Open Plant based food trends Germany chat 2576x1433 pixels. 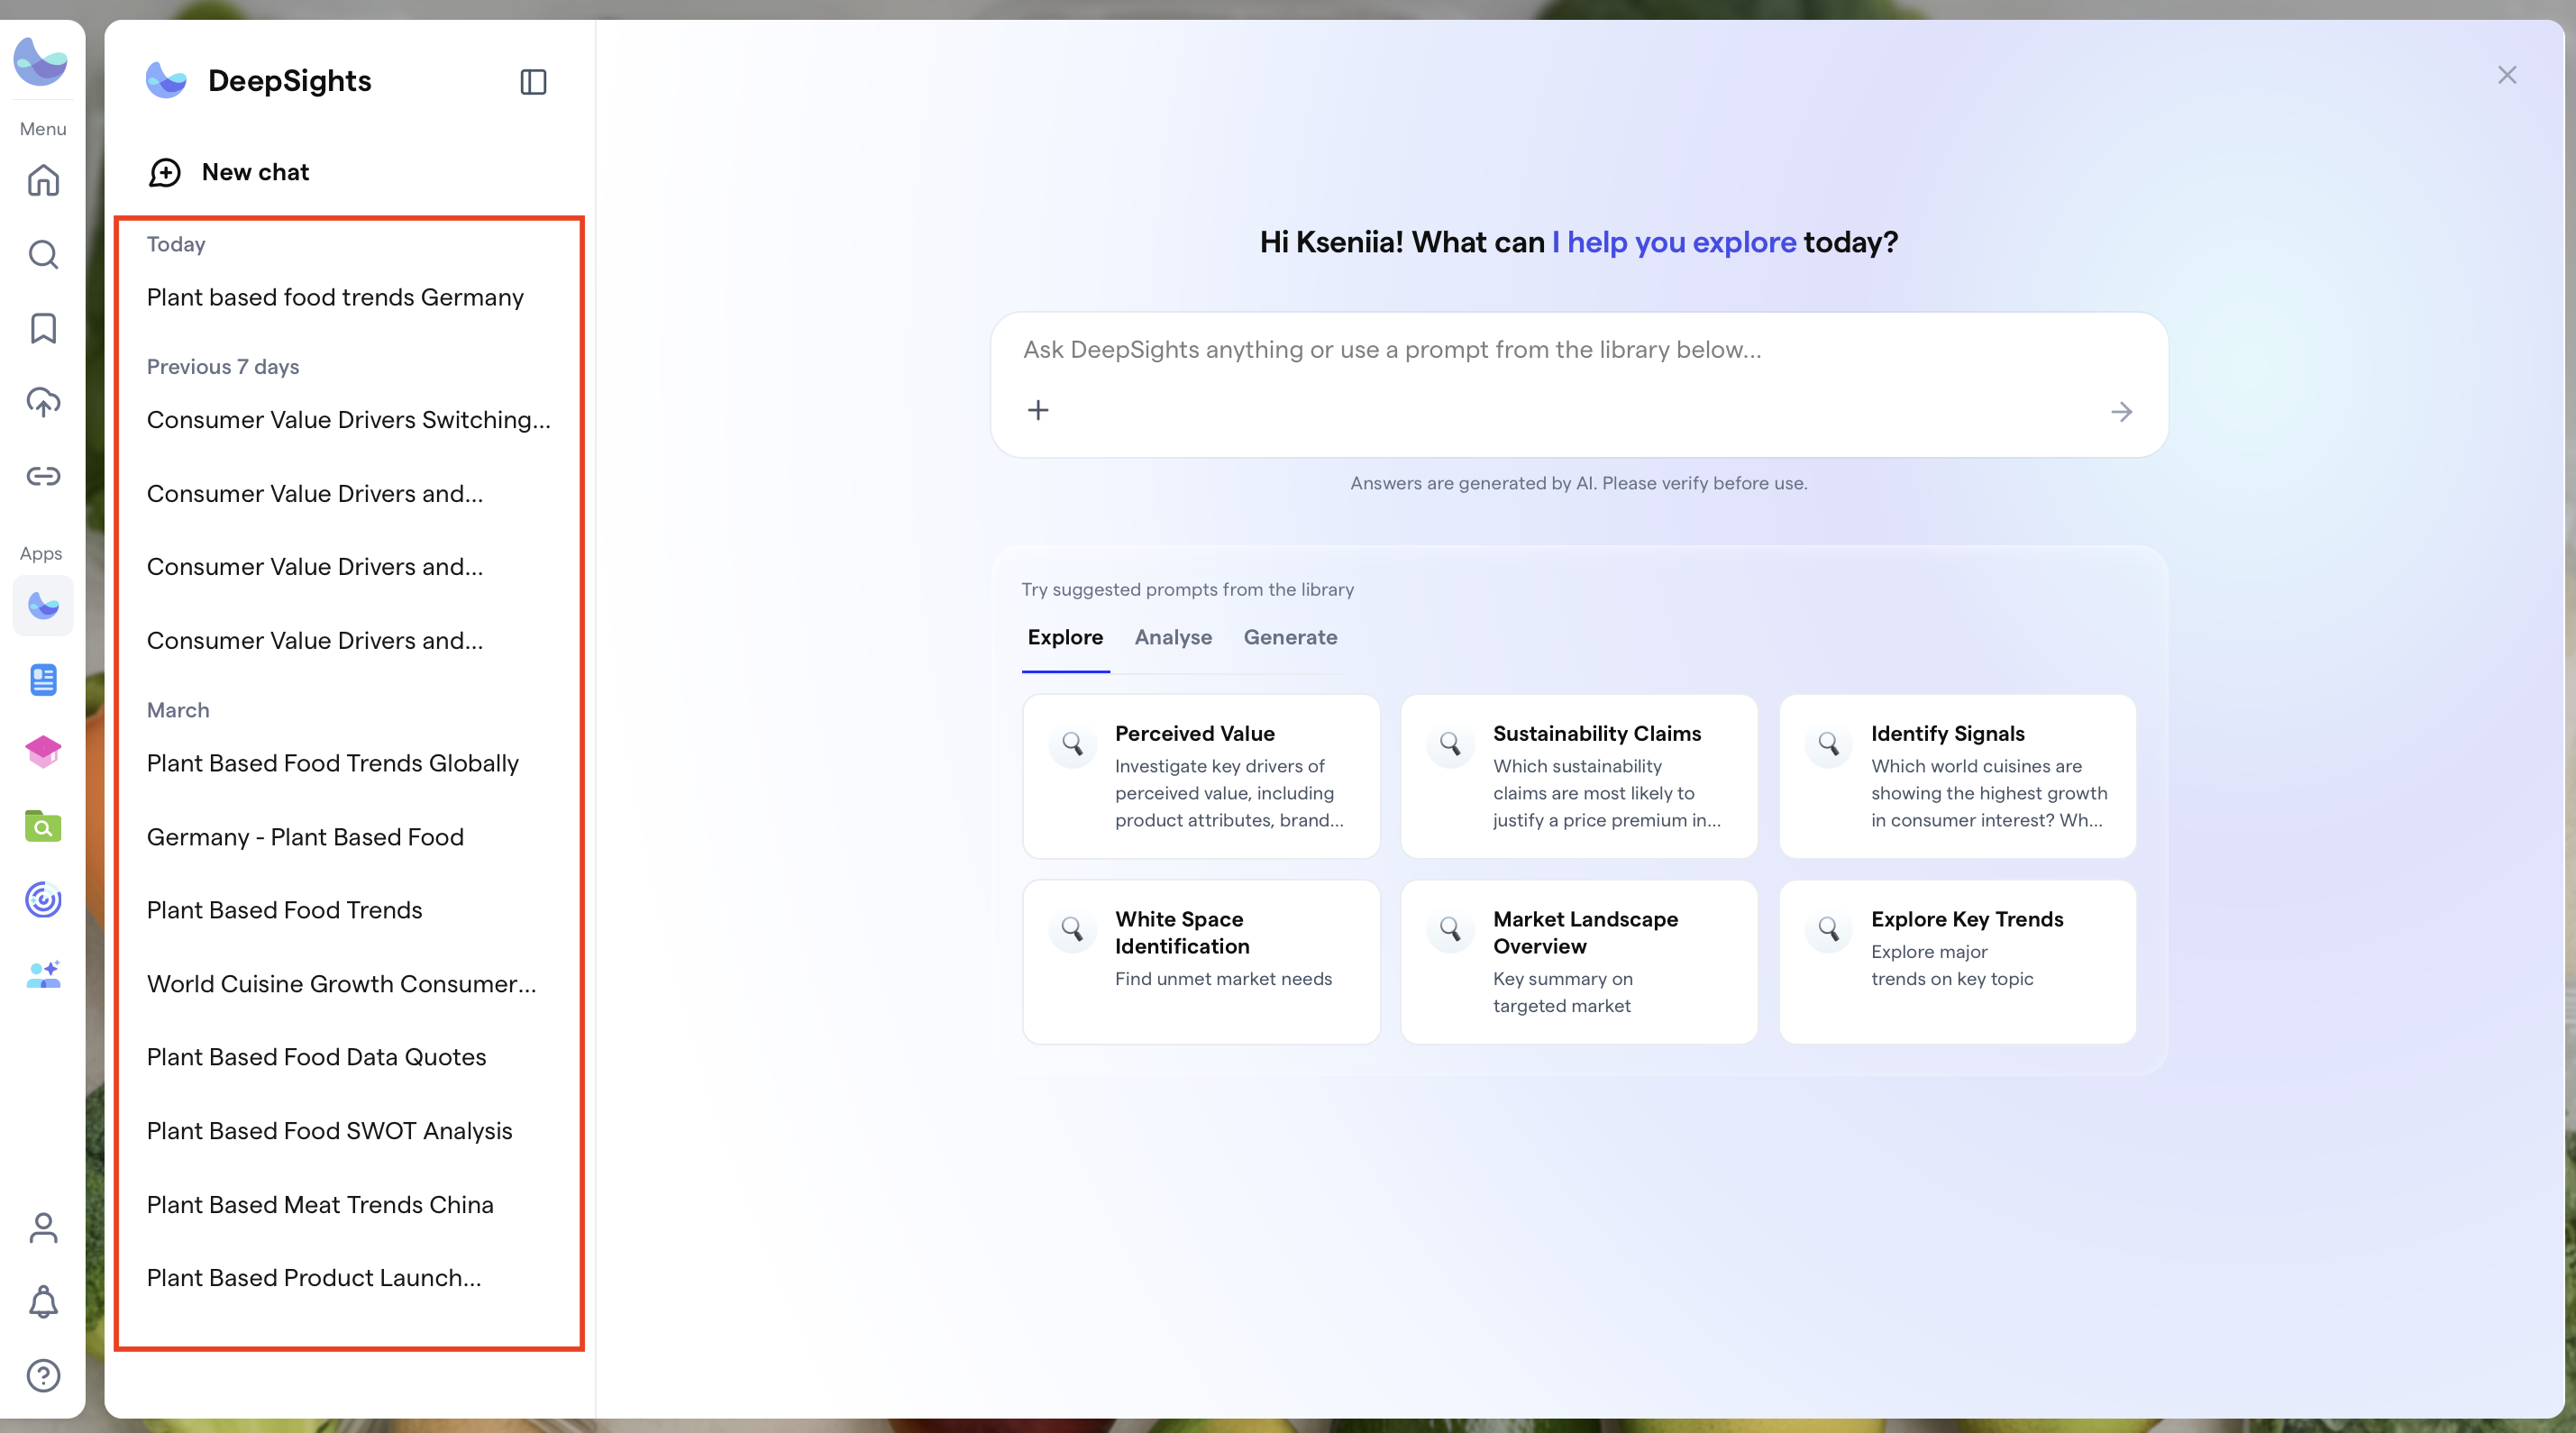(x=335, y=298)
